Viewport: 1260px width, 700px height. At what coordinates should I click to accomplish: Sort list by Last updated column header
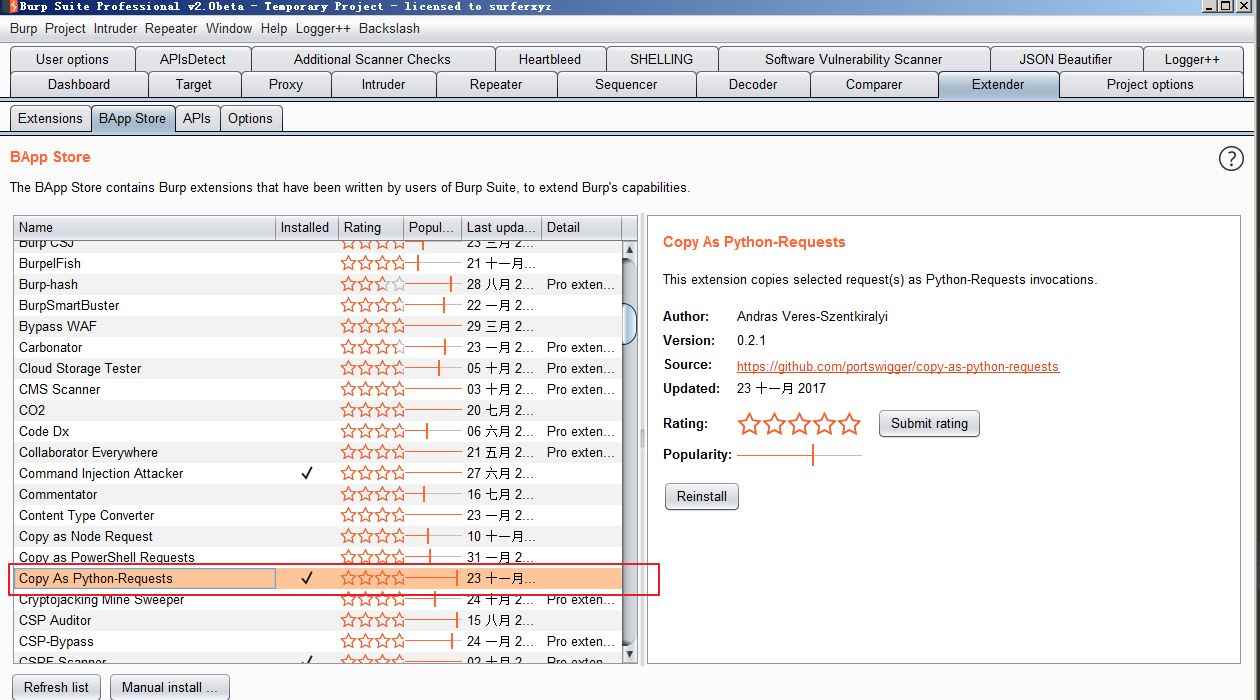coord(502,227)
